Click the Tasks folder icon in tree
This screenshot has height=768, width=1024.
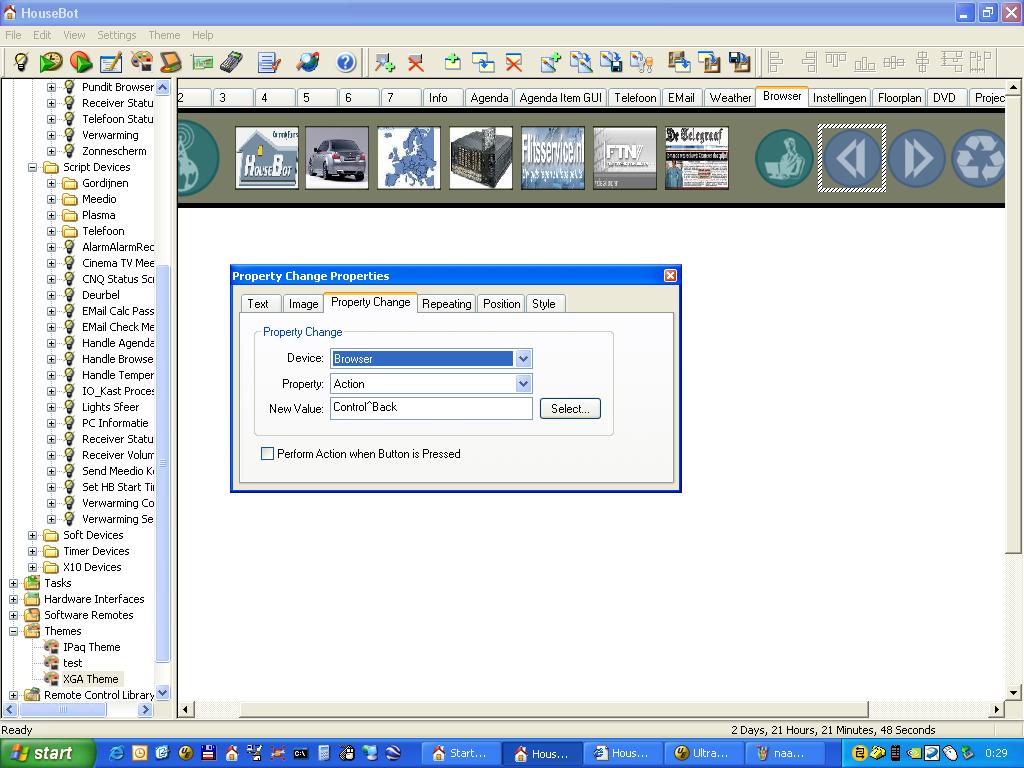(x=32, y=583)
